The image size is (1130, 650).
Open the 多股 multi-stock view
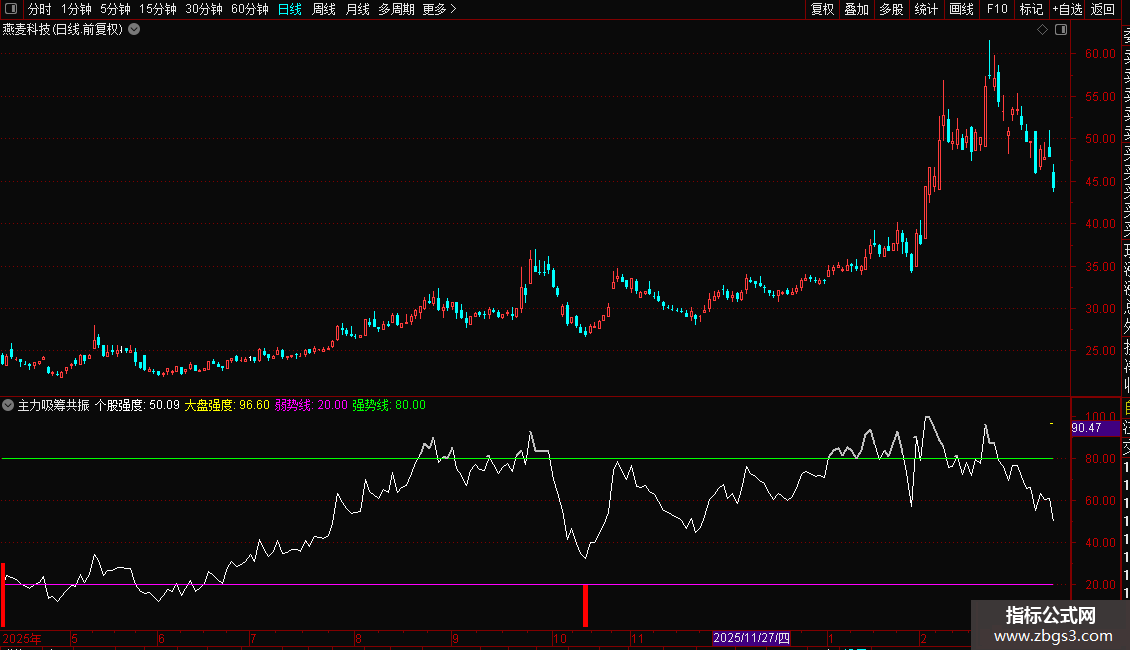[891, 9]
